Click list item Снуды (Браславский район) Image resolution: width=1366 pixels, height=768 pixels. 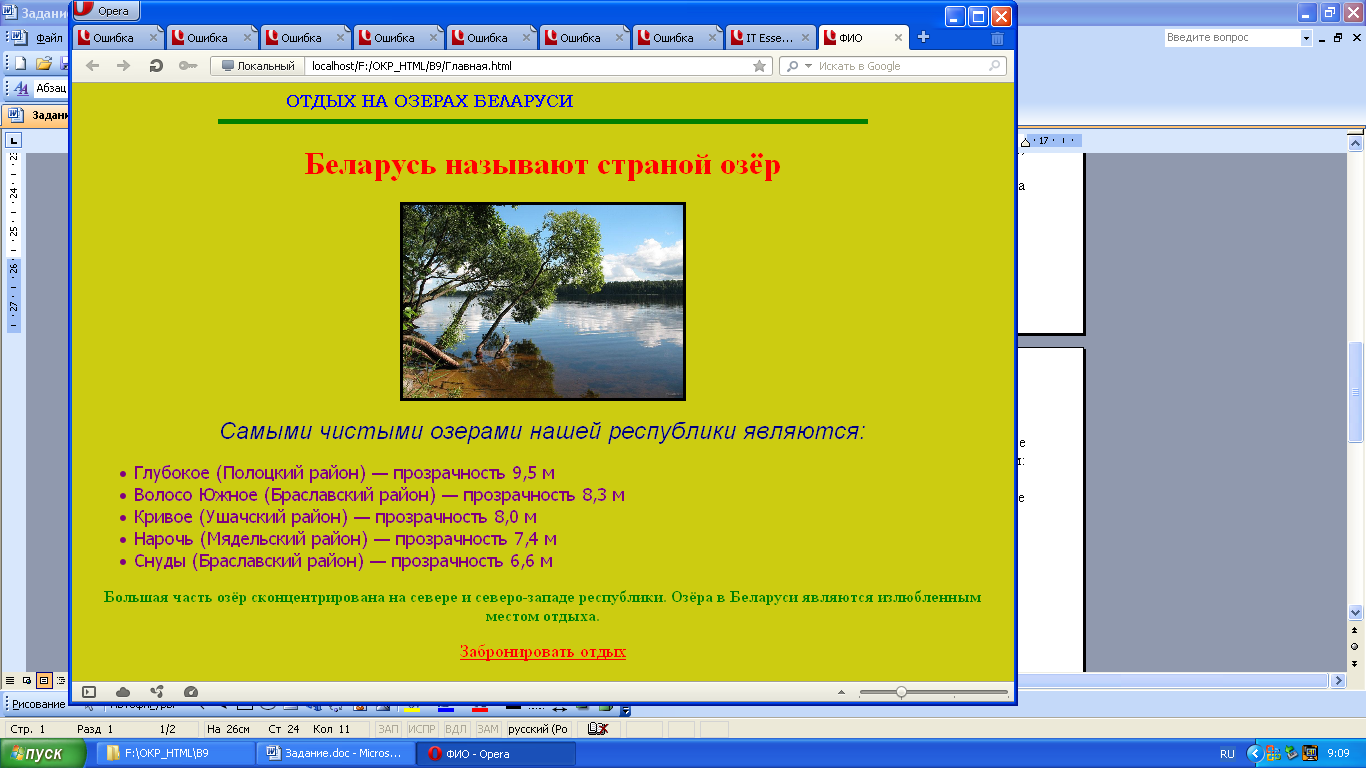pyautogui.click(x=343, y=561)
